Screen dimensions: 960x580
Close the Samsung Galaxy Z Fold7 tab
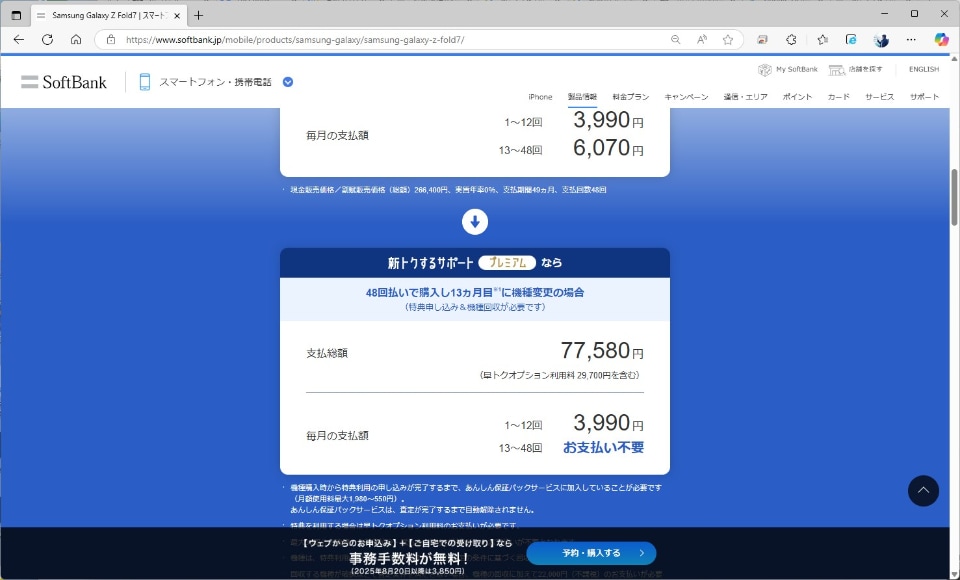tap(177, 15)
